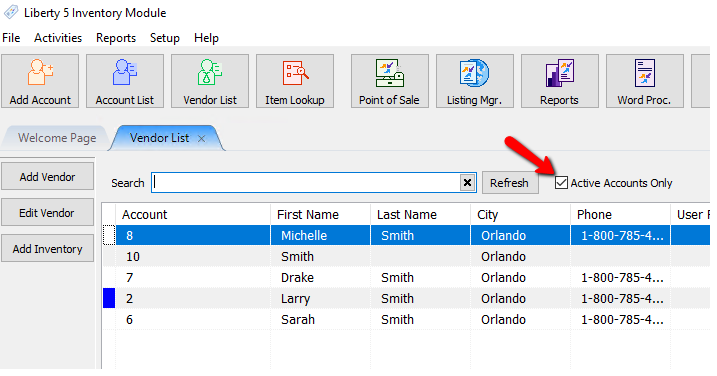Select account 2 row
This screenshot has height=376, width=717.
406,299
